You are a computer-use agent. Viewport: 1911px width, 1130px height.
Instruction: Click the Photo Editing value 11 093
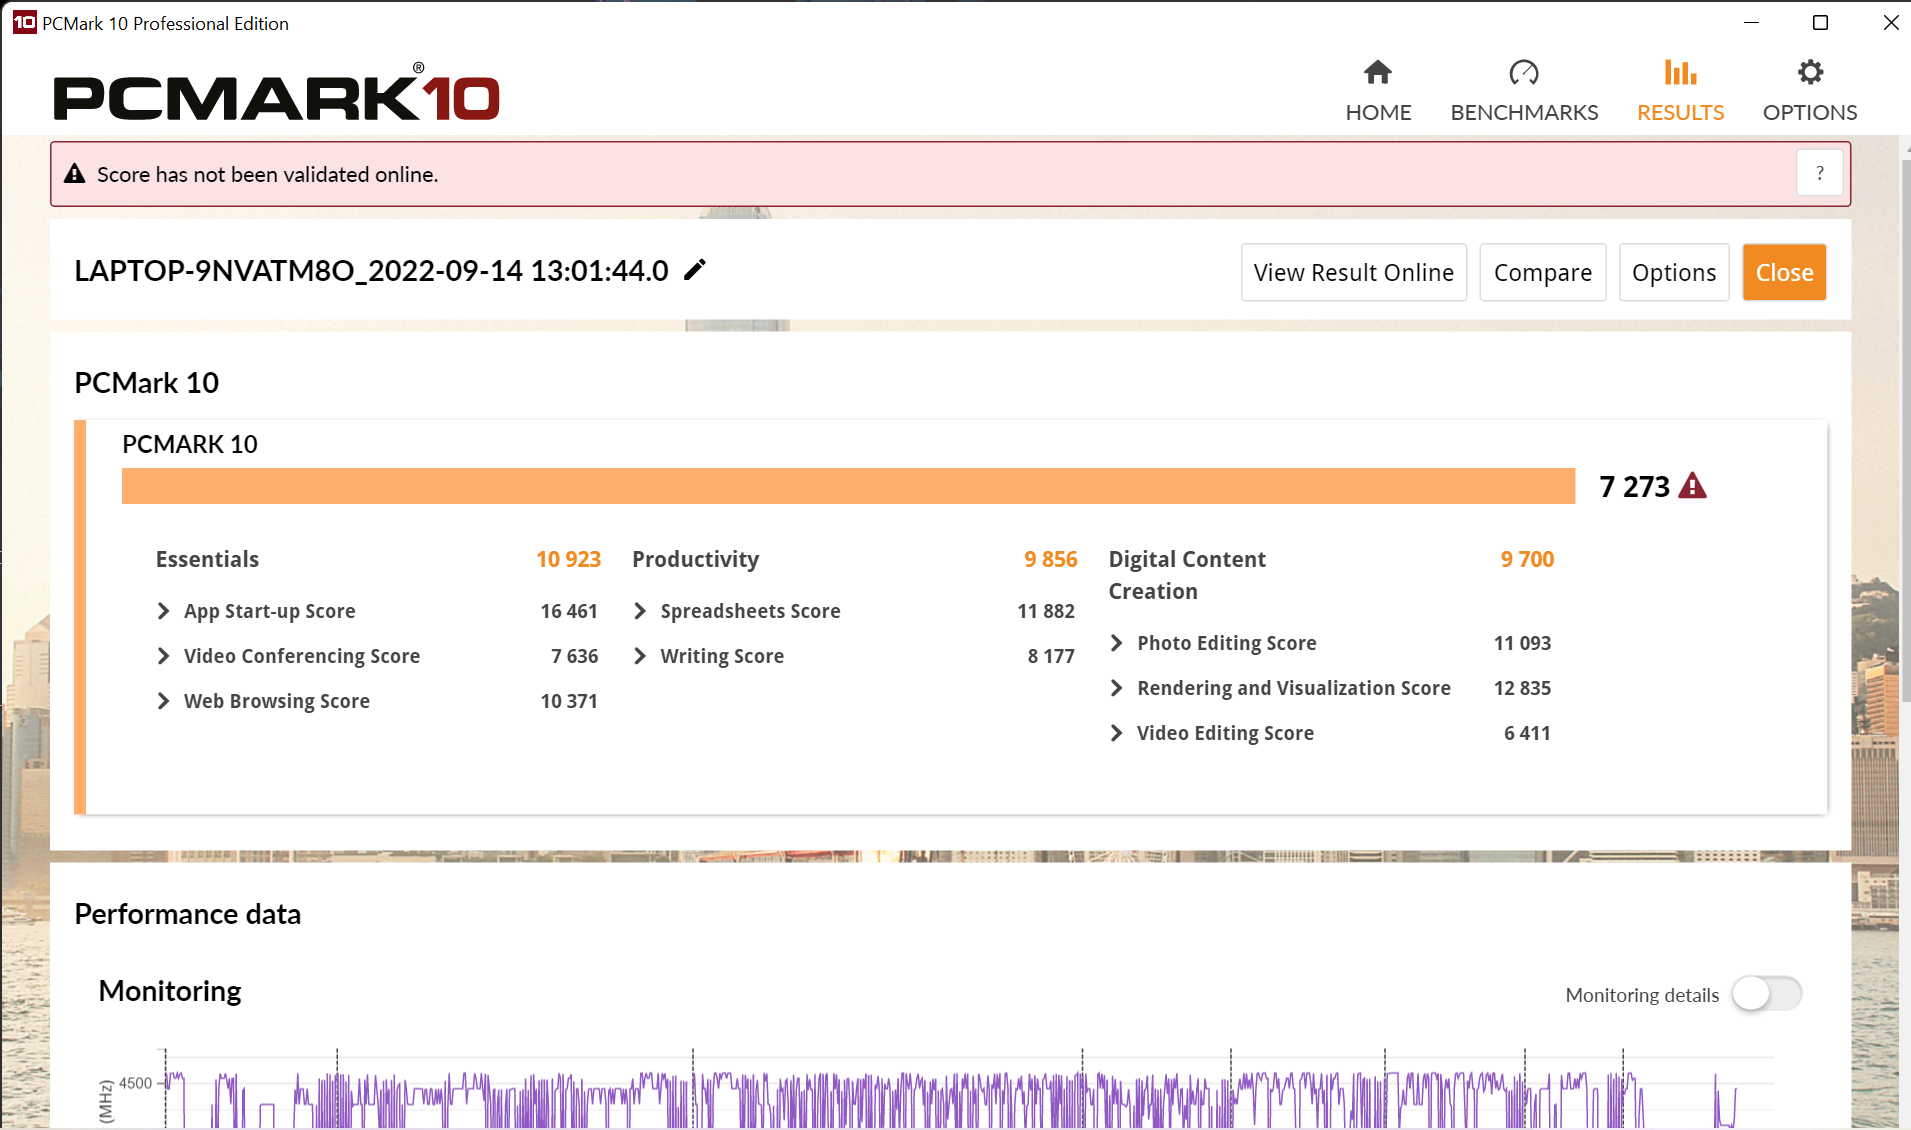point(1522,643)
